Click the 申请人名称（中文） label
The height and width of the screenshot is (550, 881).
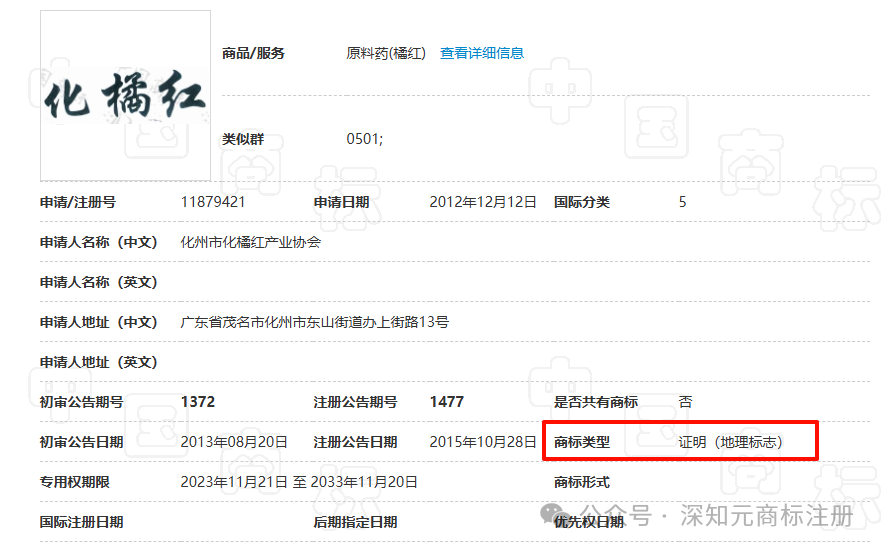click(99, 242)
